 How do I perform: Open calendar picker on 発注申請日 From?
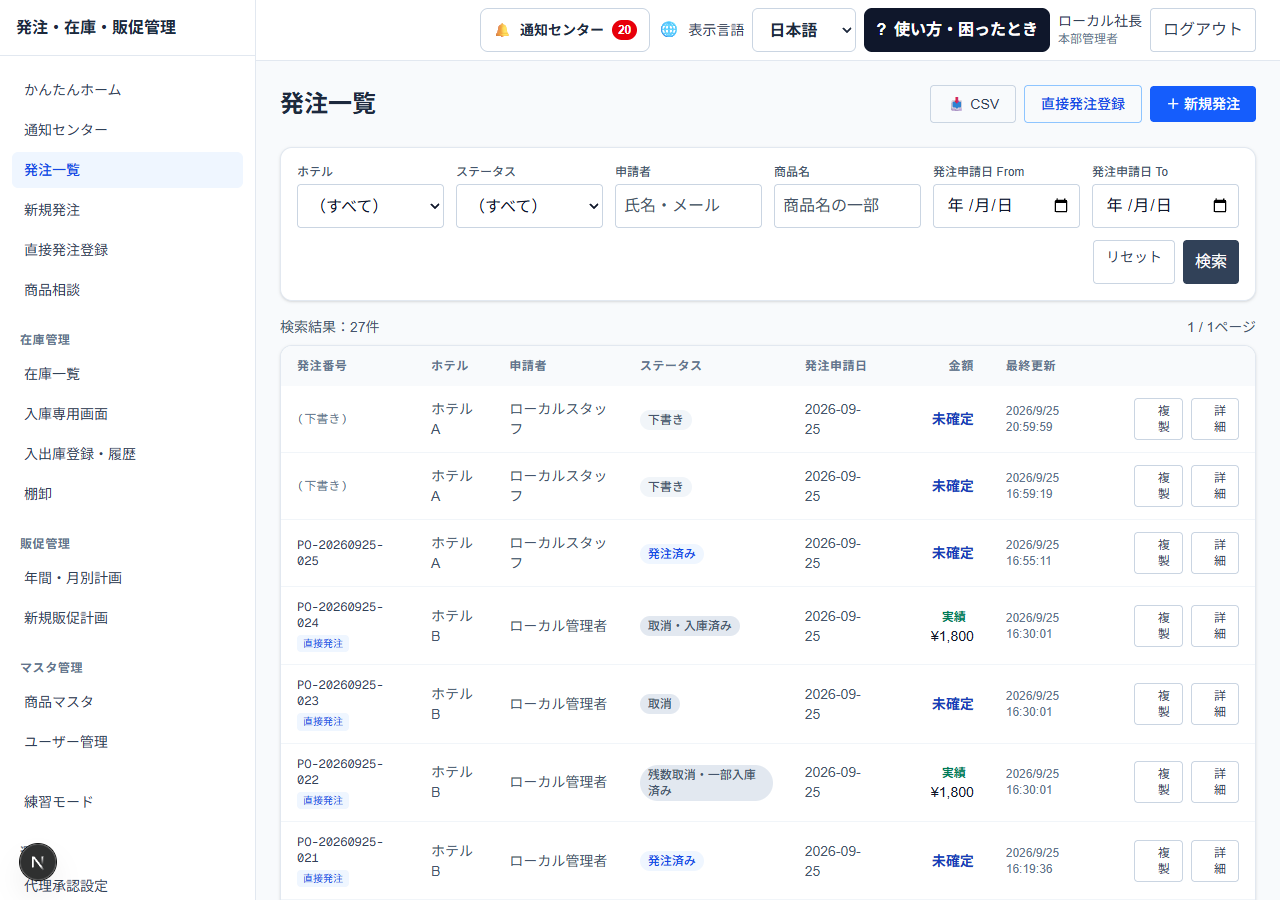coord(1061,206)
